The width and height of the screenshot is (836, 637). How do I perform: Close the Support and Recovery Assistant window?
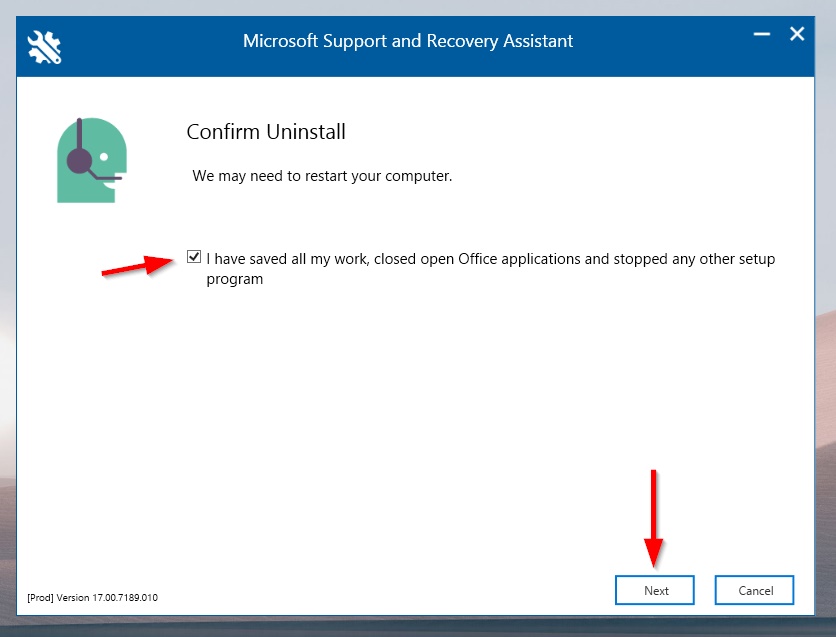(x=797, y=34)
